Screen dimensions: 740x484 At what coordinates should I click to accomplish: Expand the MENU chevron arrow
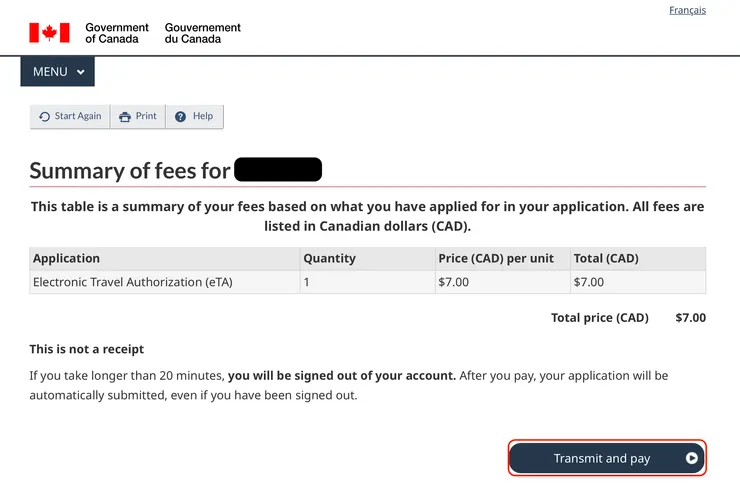point(81,72)
